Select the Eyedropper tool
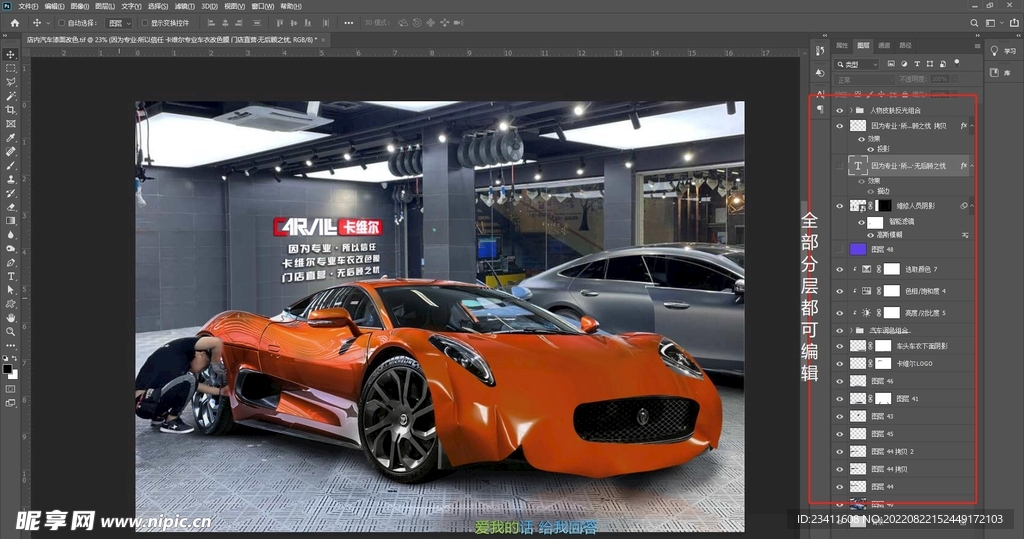 [x=10, y=137]
